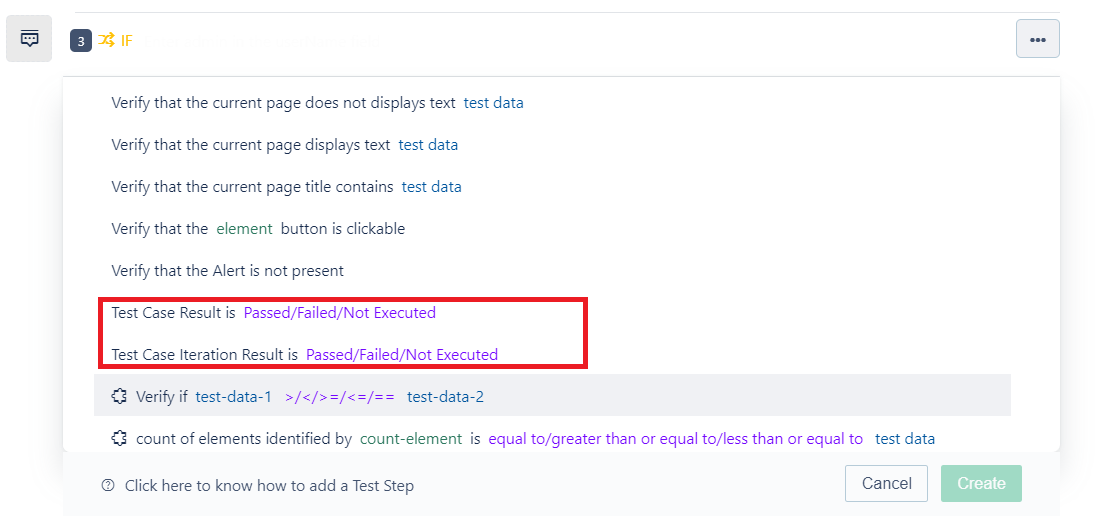Click puzzle icon beside count of elements
The height and width of the screenshot is (532, 1108).
coord(119,438)
